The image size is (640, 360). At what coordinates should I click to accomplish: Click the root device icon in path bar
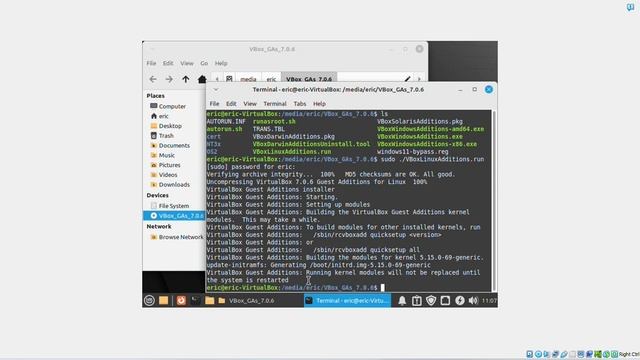(x=229, y=79)
